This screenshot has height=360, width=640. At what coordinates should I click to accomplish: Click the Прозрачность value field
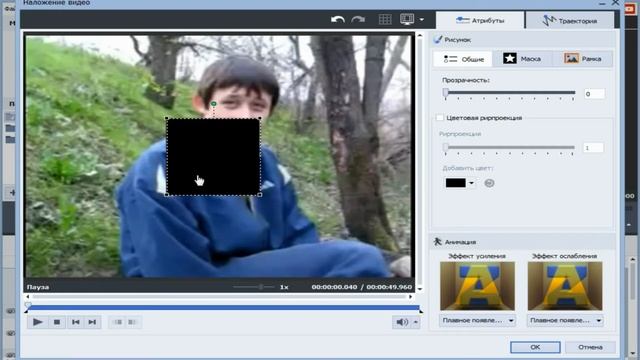[x=594, y=94]
